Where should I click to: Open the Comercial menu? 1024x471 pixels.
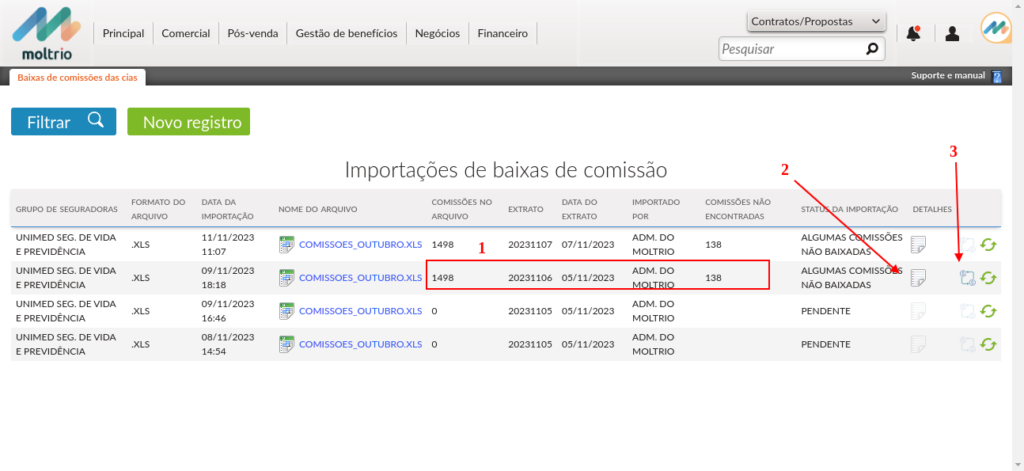click(x=186, y=34)
